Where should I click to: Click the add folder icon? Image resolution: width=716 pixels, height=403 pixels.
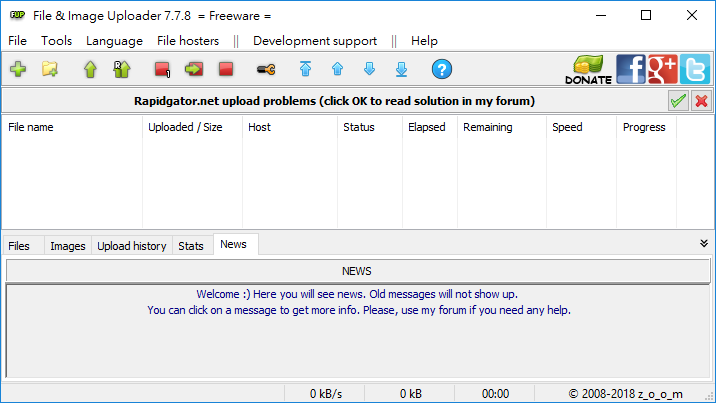click(50, 69)
